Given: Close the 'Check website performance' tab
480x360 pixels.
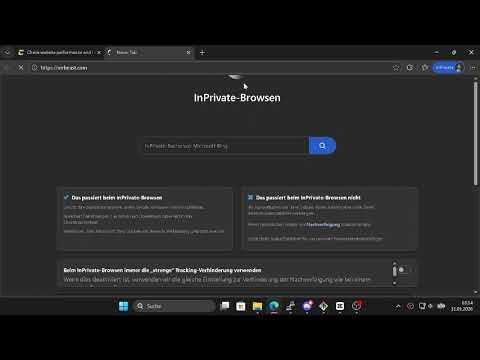Looking at the screenshot, I should [99, 52].
